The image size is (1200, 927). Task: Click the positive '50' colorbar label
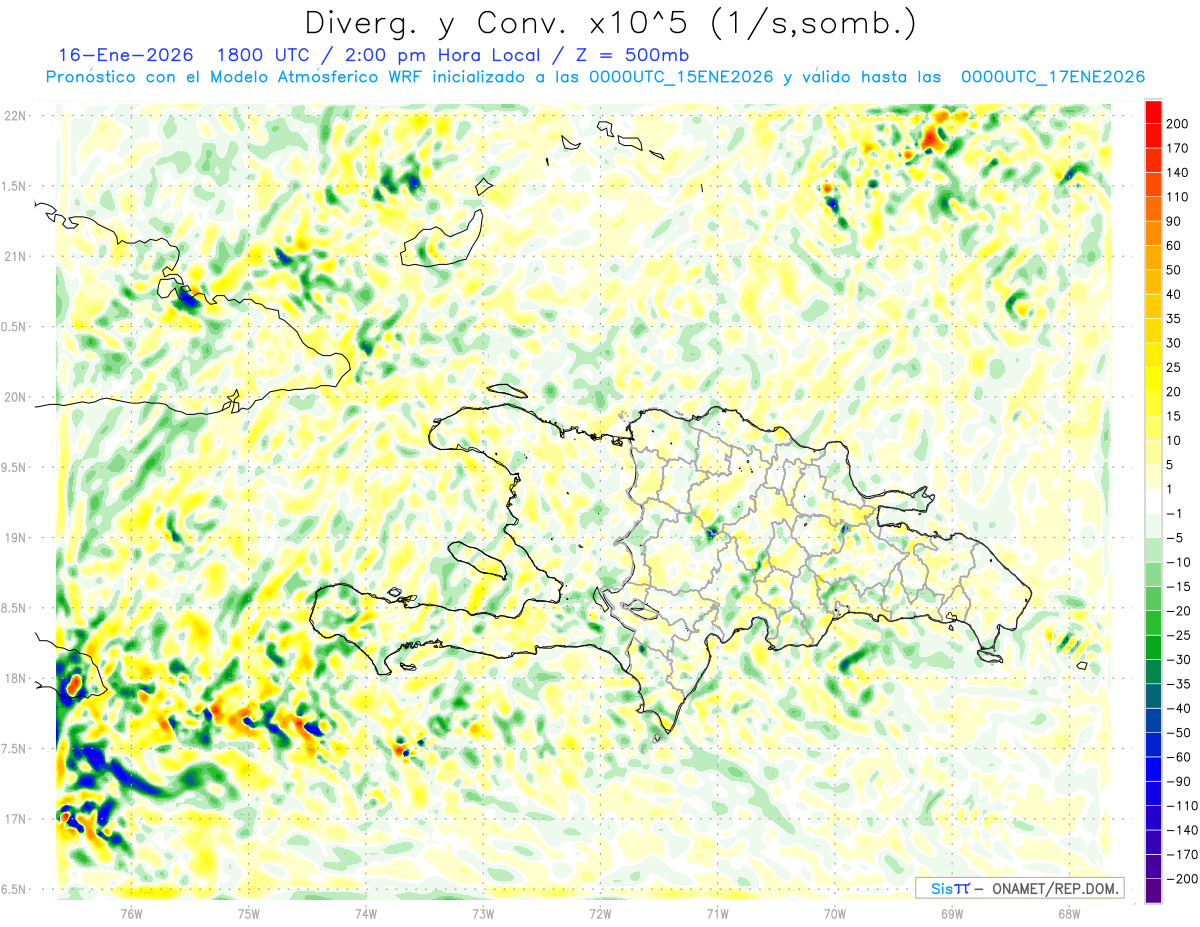tap(1175, 270)
